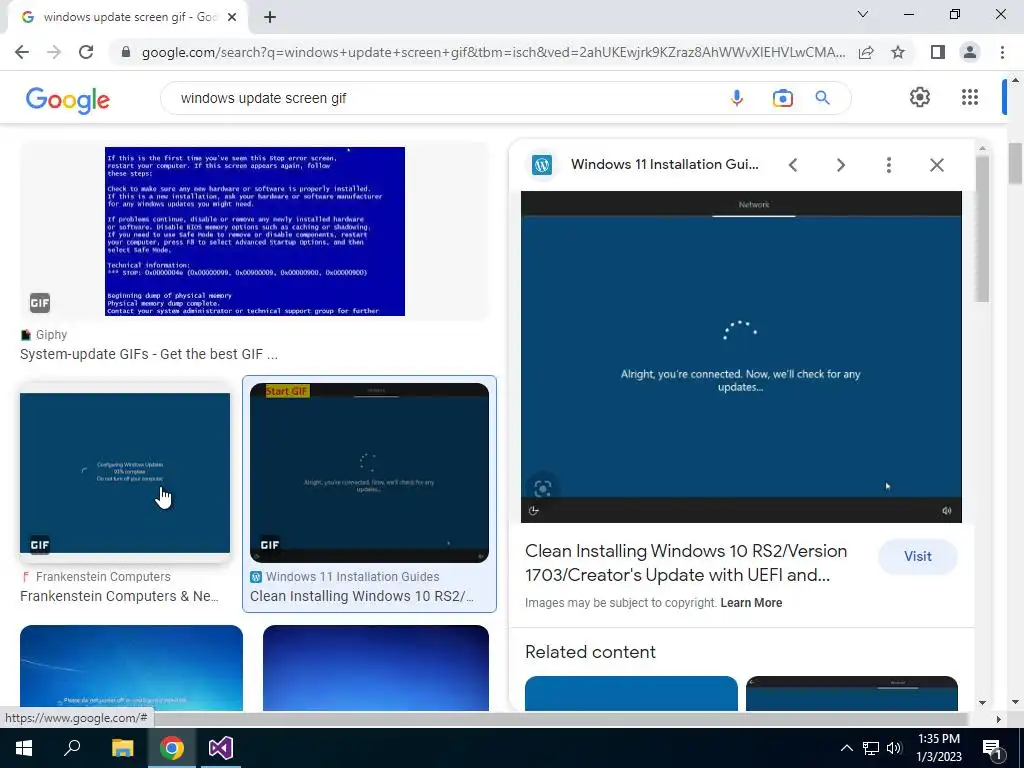Screen dimensions: 1024x768
Task: Open Clean Installing Windows 10 RS2 heading
Action: (x=686, y=563)
